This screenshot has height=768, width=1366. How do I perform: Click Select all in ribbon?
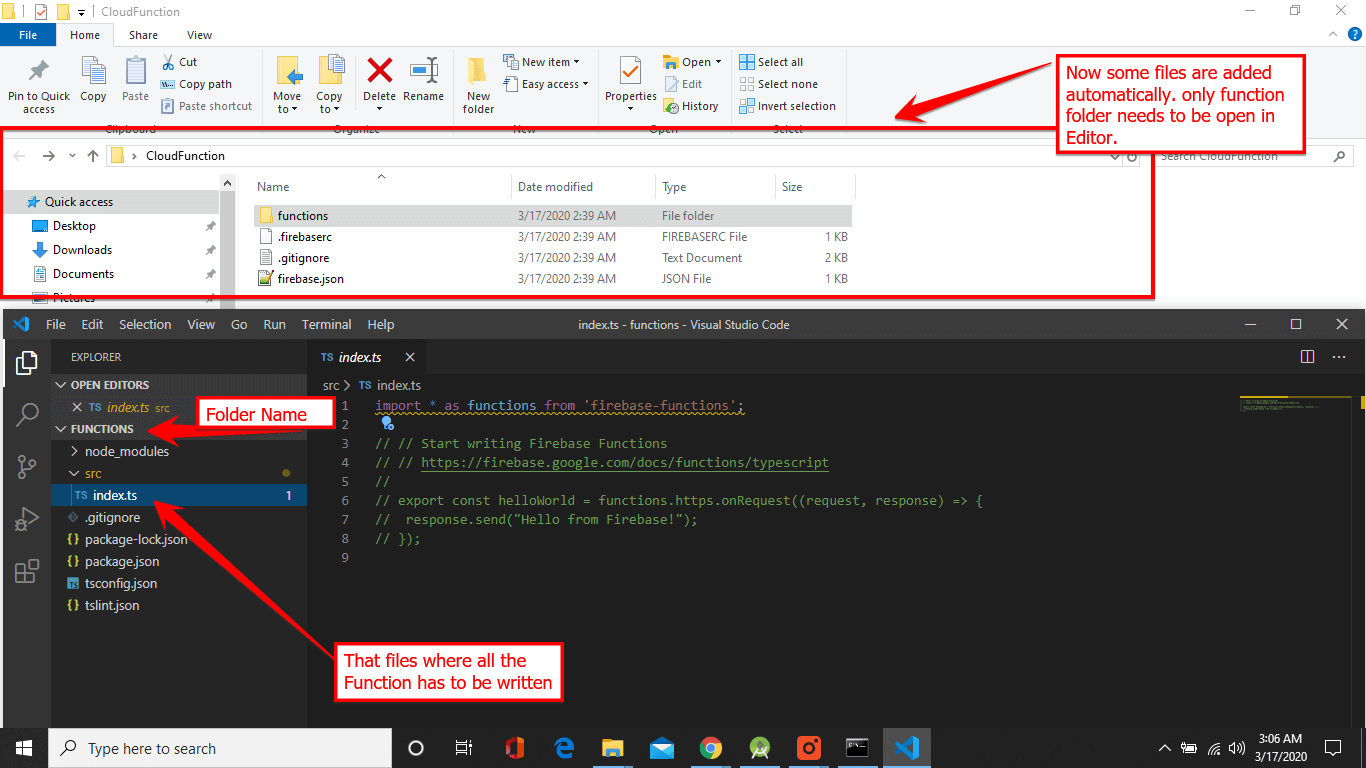coord(771,62)
